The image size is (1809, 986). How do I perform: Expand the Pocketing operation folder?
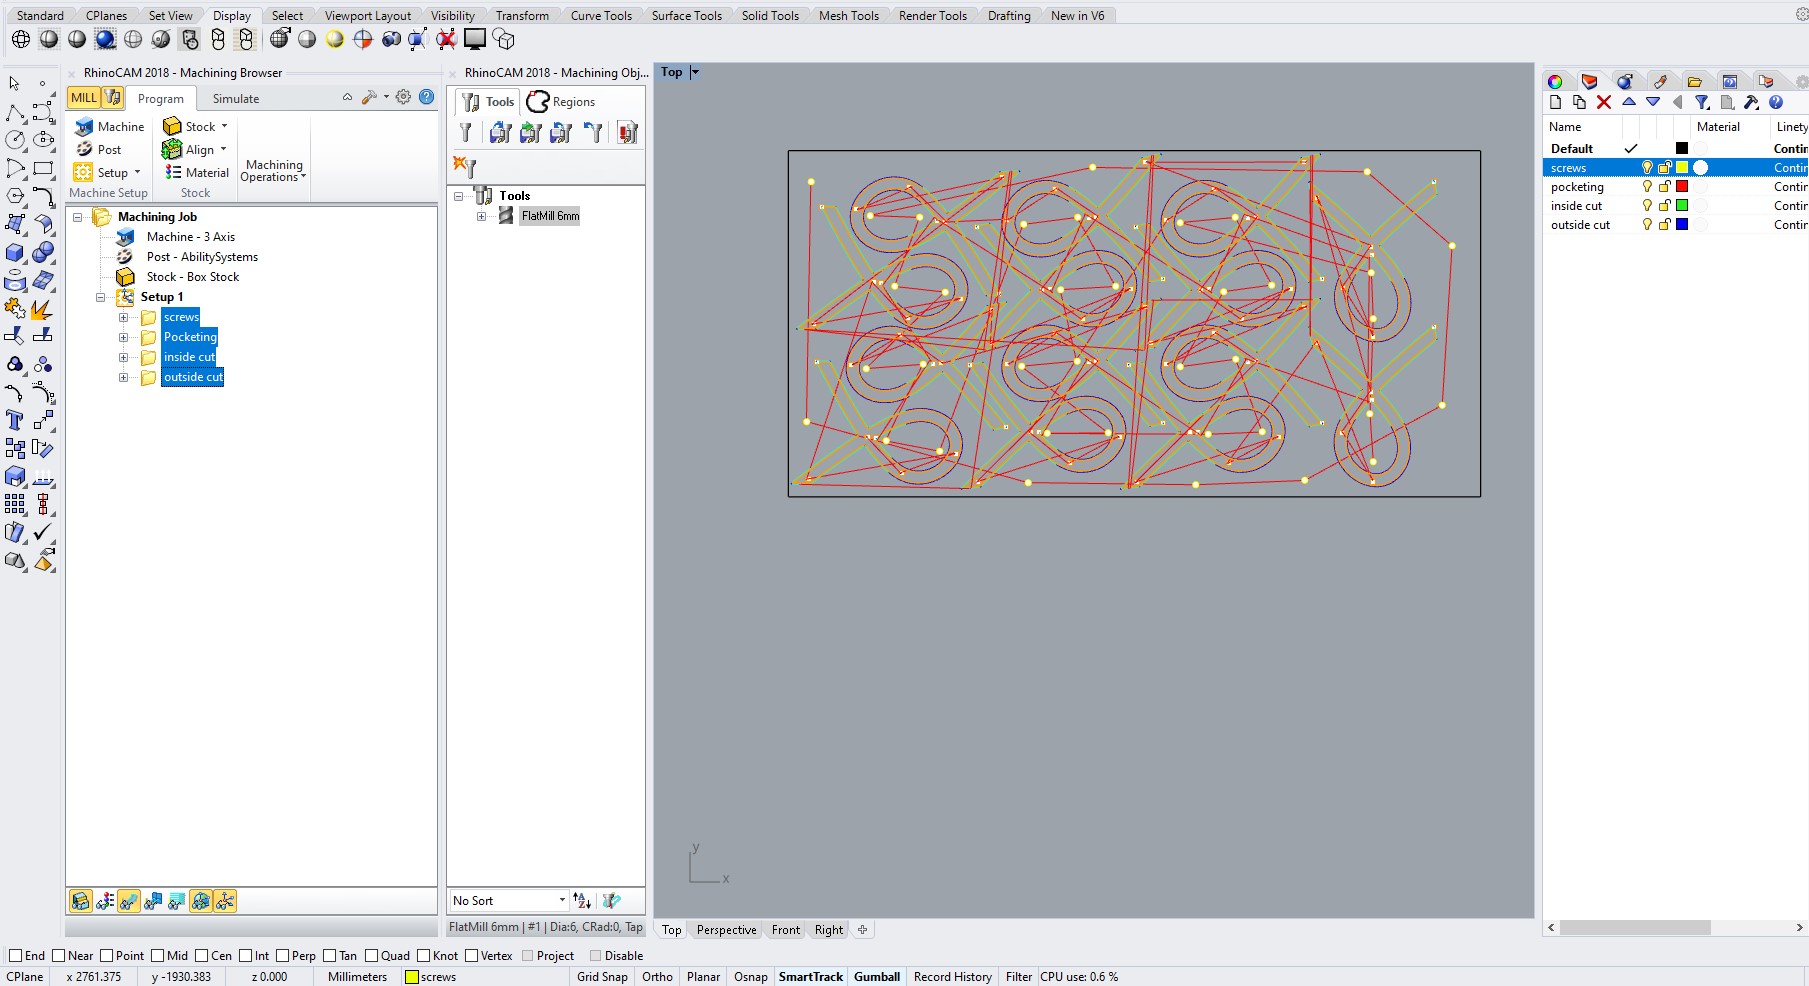124,337
